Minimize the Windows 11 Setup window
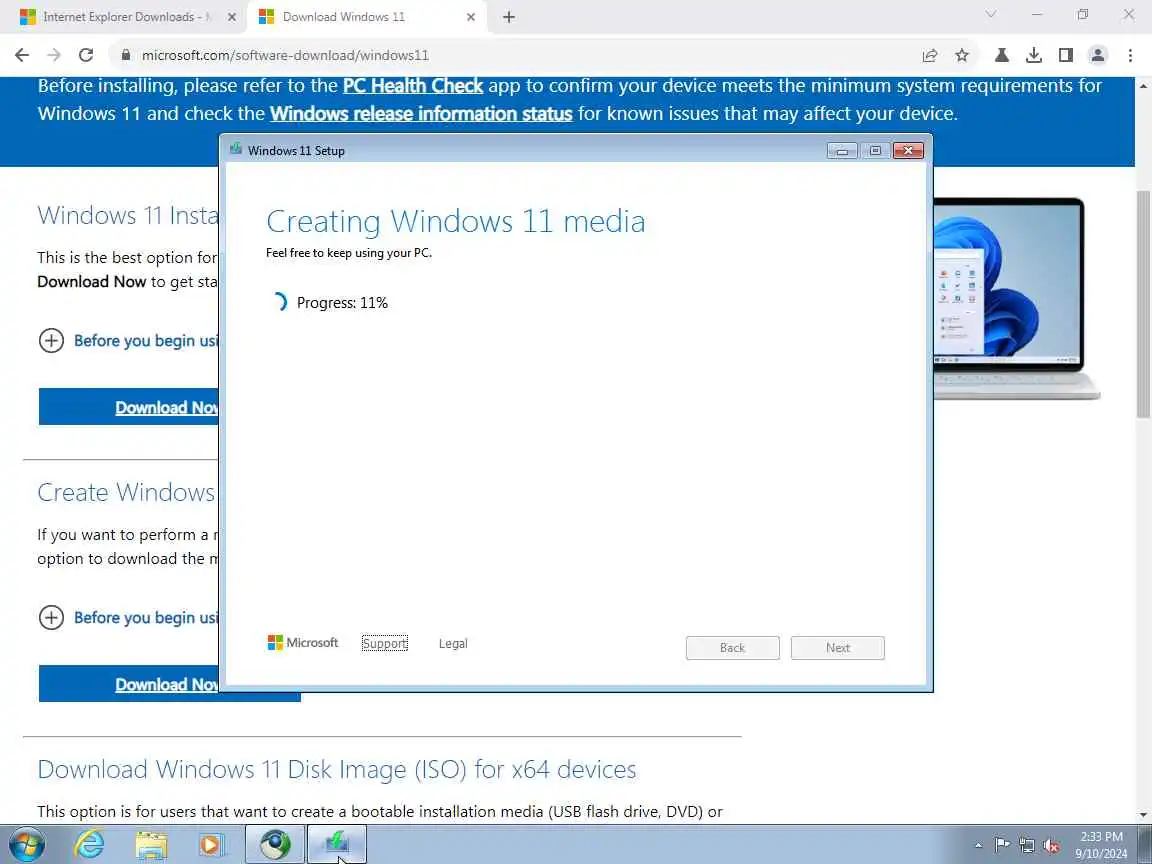Viewport: 1152px width, 864px height. (842, 151)
